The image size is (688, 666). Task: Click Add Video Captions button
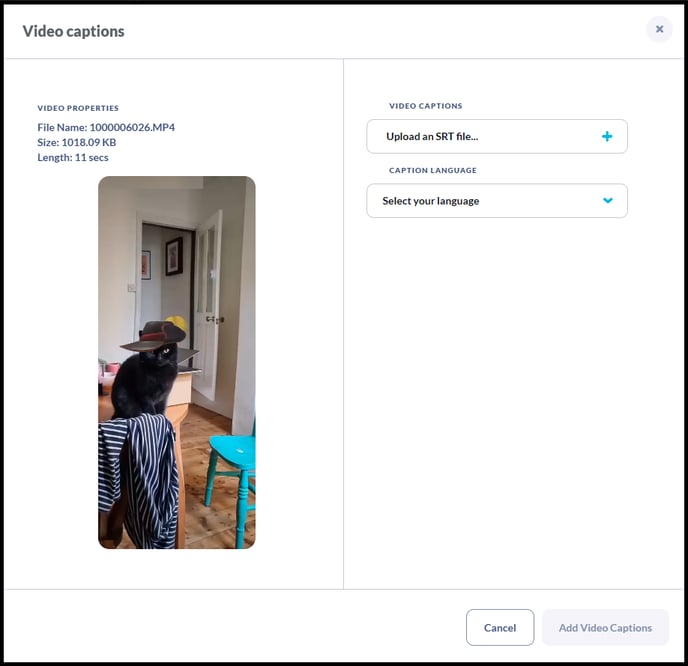click(x=605, y=627)
